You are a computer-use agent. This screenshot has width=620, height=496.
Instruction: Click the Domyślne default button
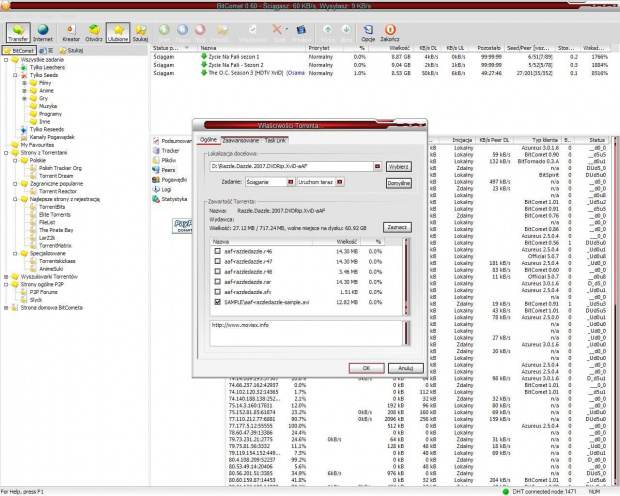[x=398, y=183]
